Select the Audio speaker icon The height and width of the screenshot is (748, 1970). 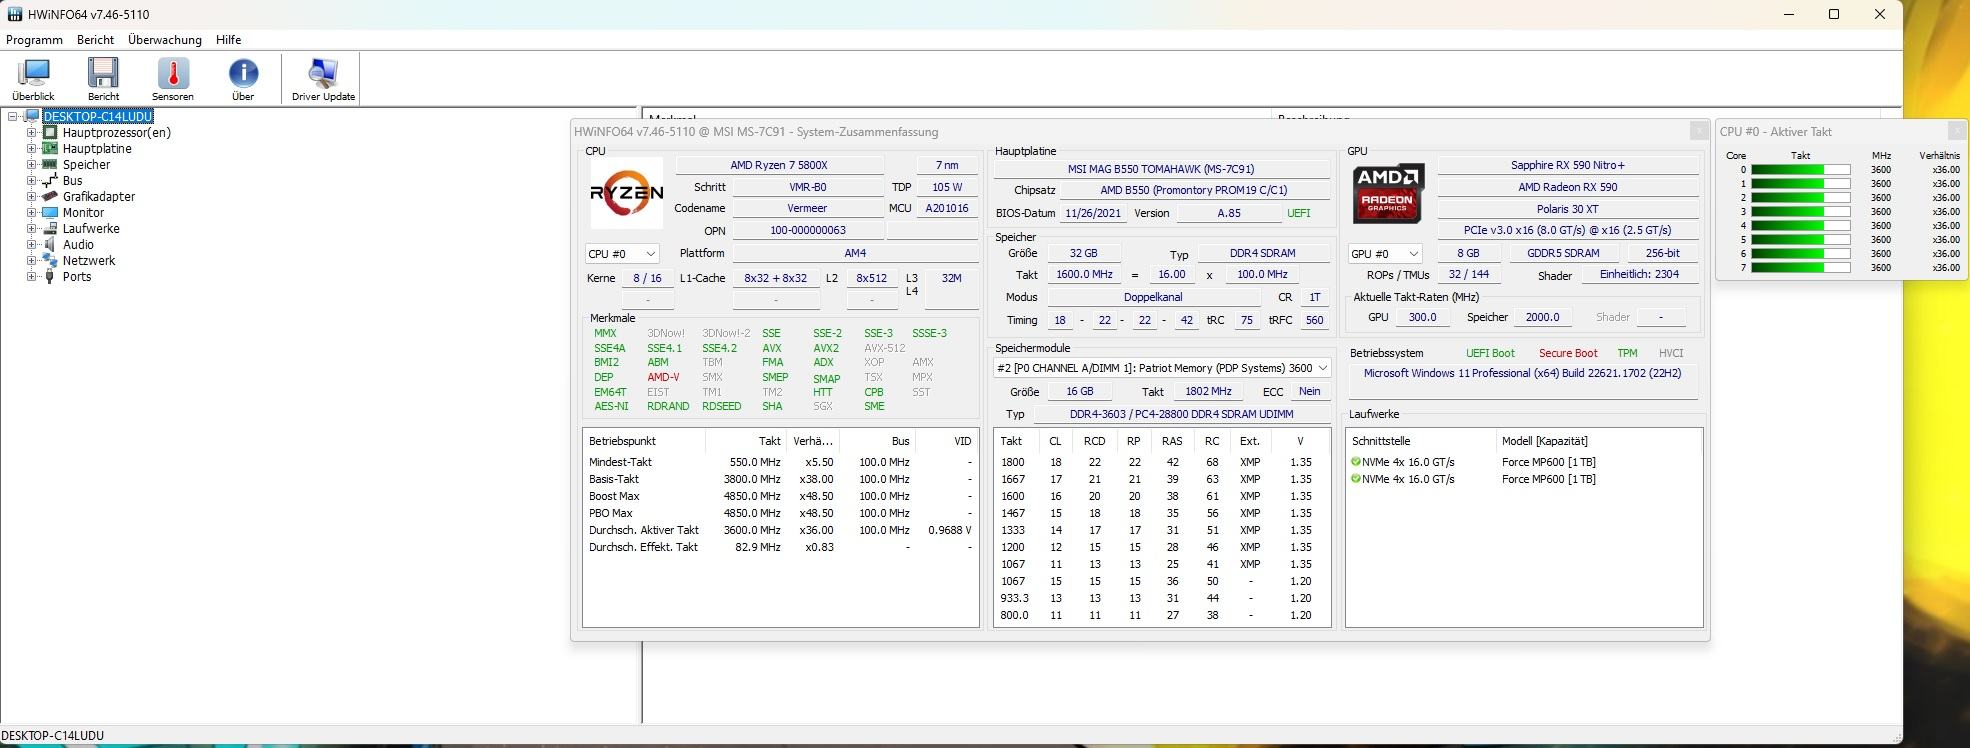pyautogui.click(x=50, y=244)
